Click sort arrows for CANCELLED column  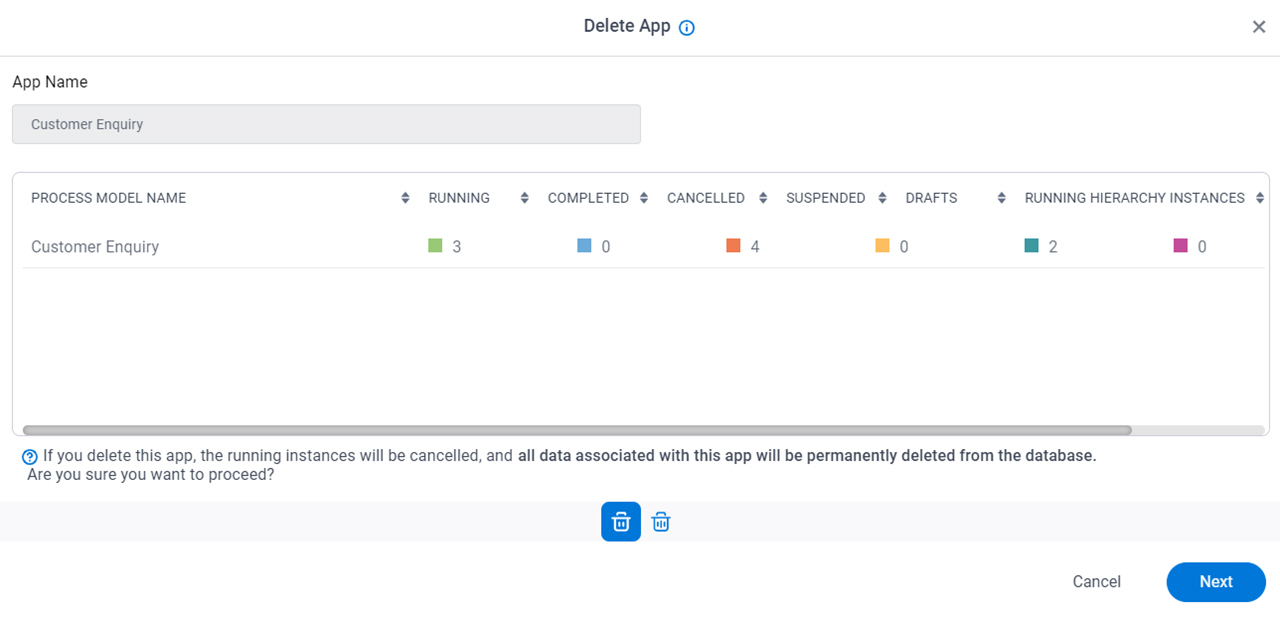(x=763, y=198)
